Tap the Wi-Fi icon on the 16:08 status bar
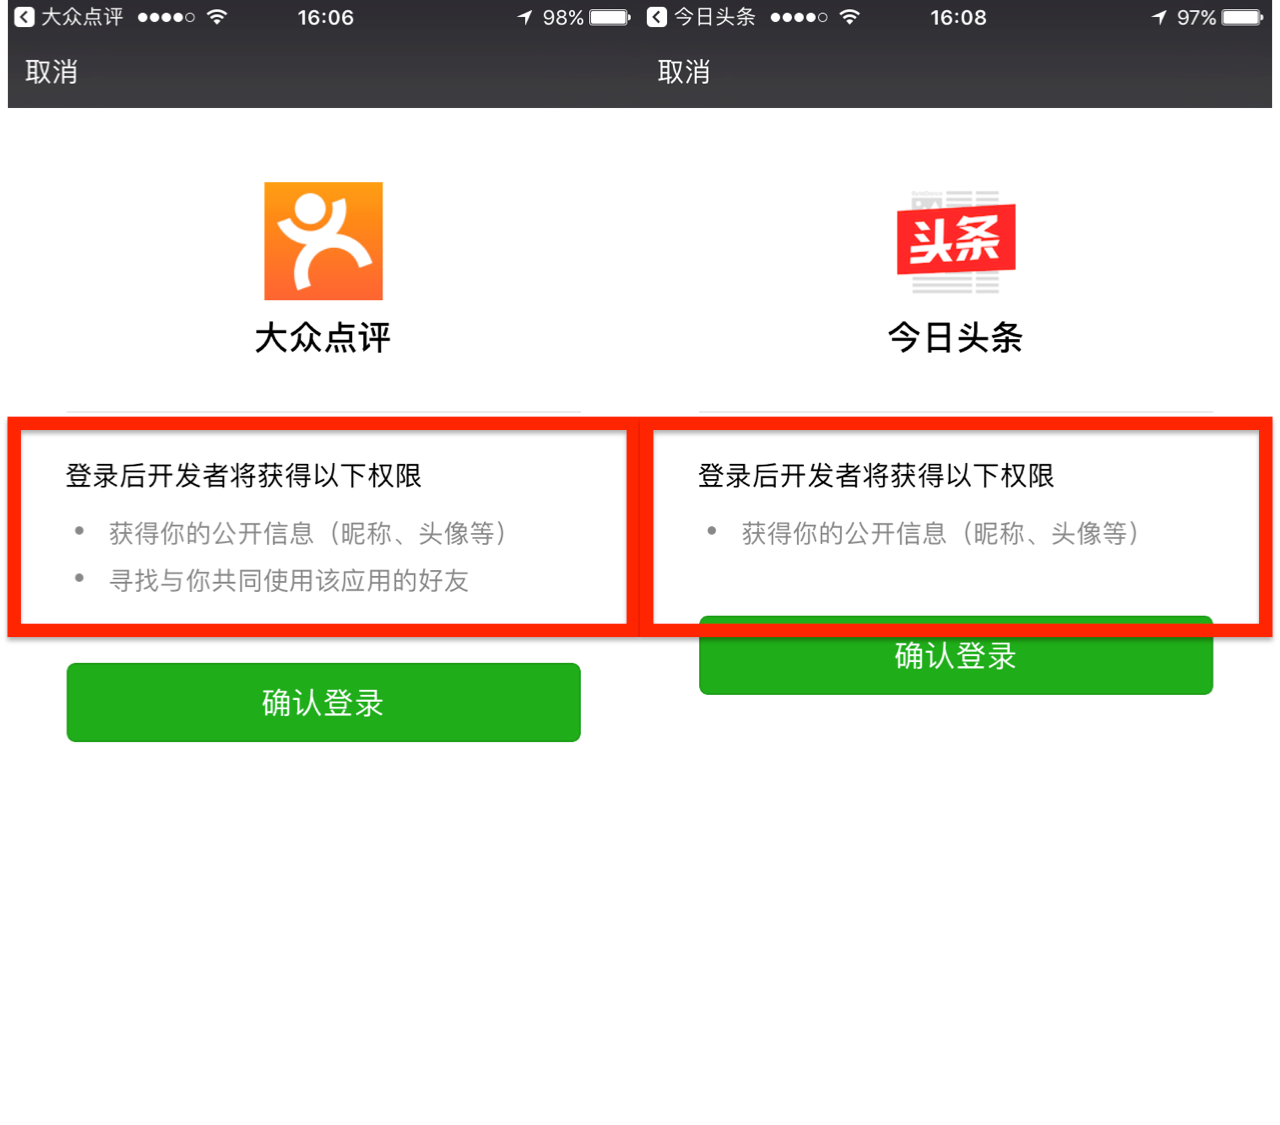Screen dimensions: 1280x1125 coord(849,17)
